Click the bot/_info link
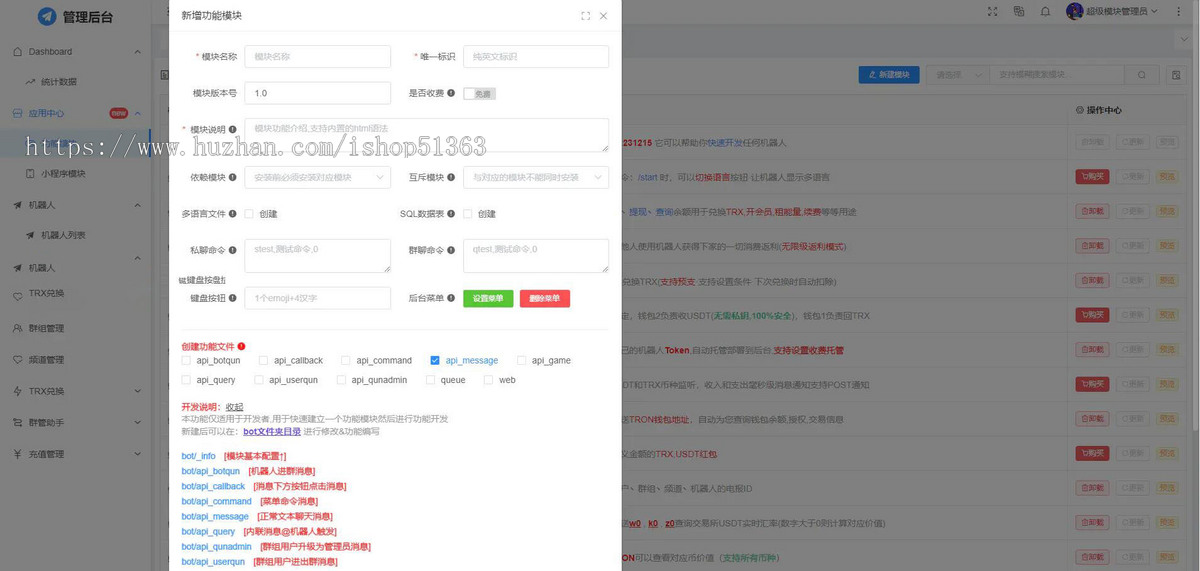The width and height of the screenshot is (1200, 571). click(198, 456)
